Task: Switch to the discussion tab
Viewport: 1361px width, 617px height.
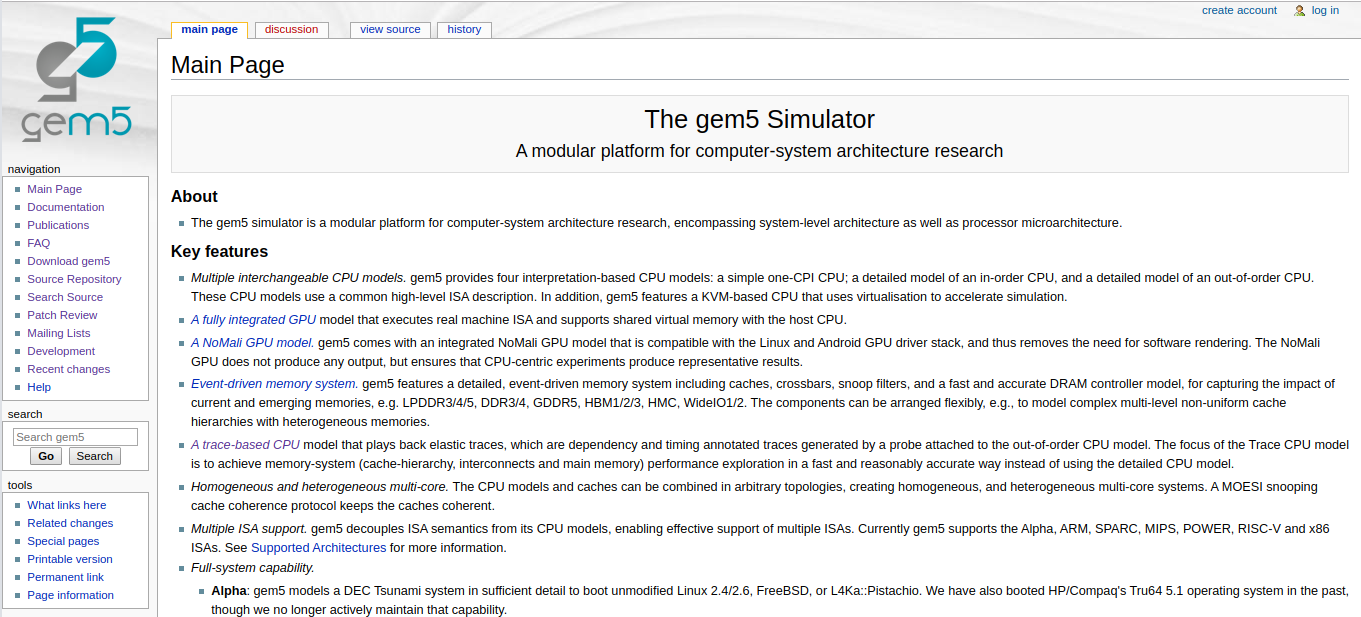Action: 291,29
